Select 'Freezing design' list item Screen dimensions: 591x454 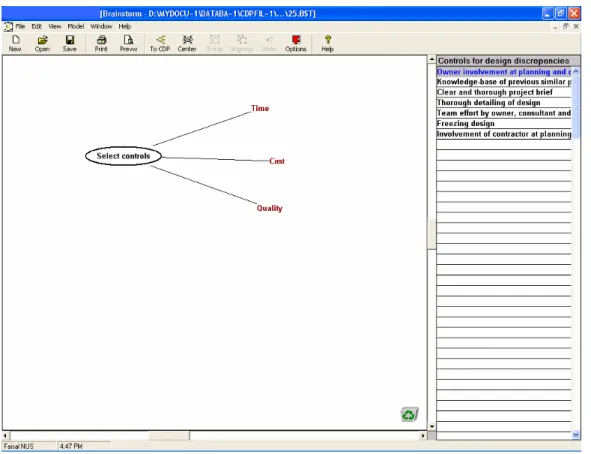[504, 124]
